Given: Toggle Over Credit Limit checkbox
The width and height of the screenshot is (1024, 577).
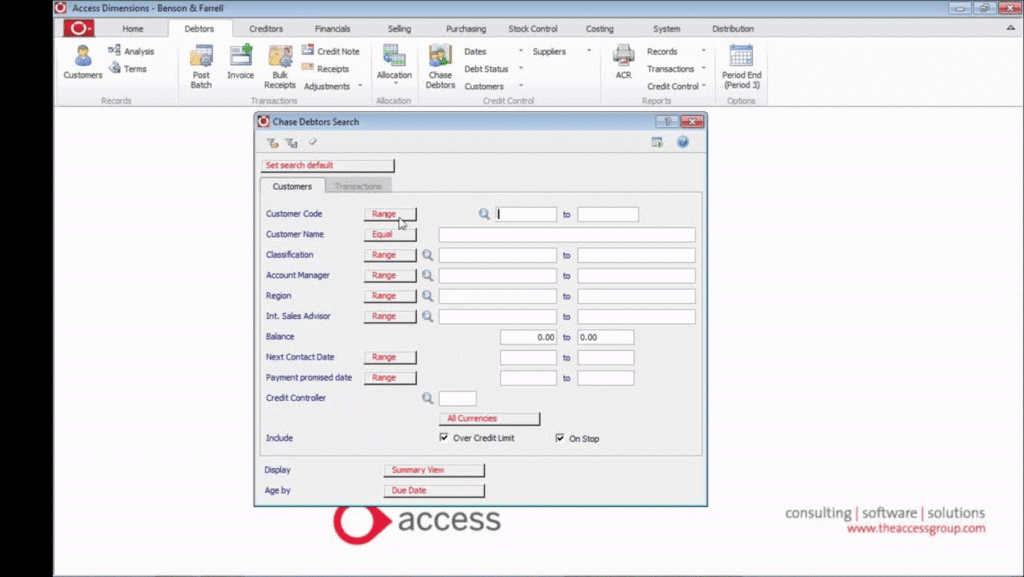Looking at the screenshot, I should [444, 437].
